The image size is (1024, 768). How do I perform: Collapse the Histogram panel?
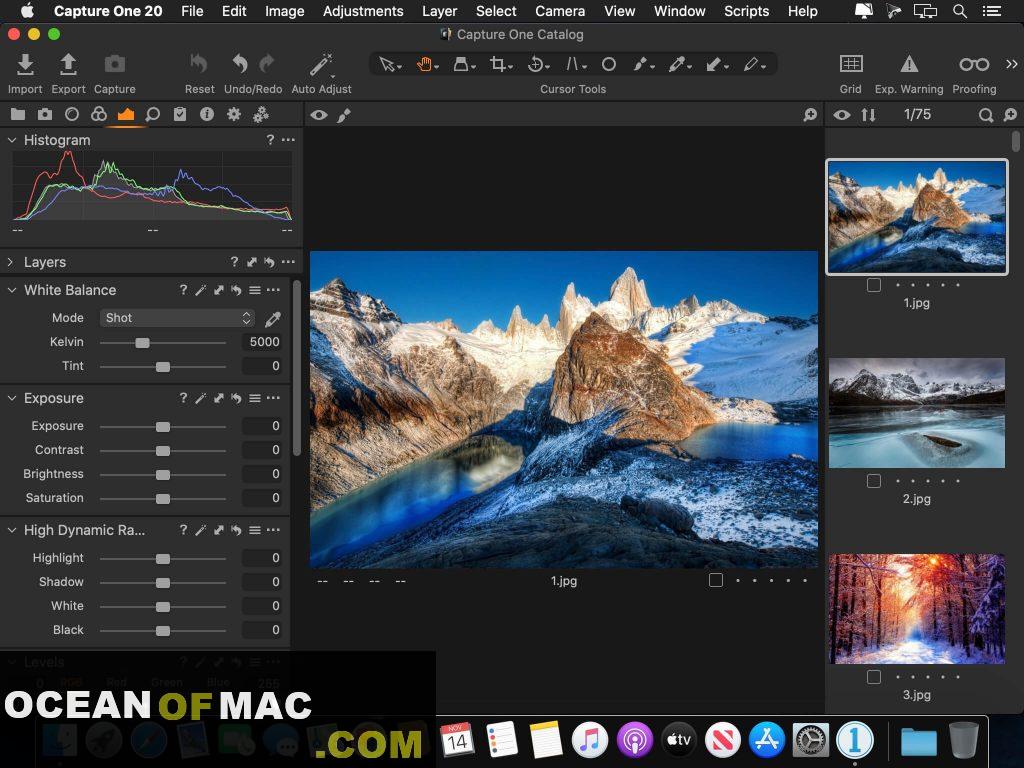[x=12, y=140]
